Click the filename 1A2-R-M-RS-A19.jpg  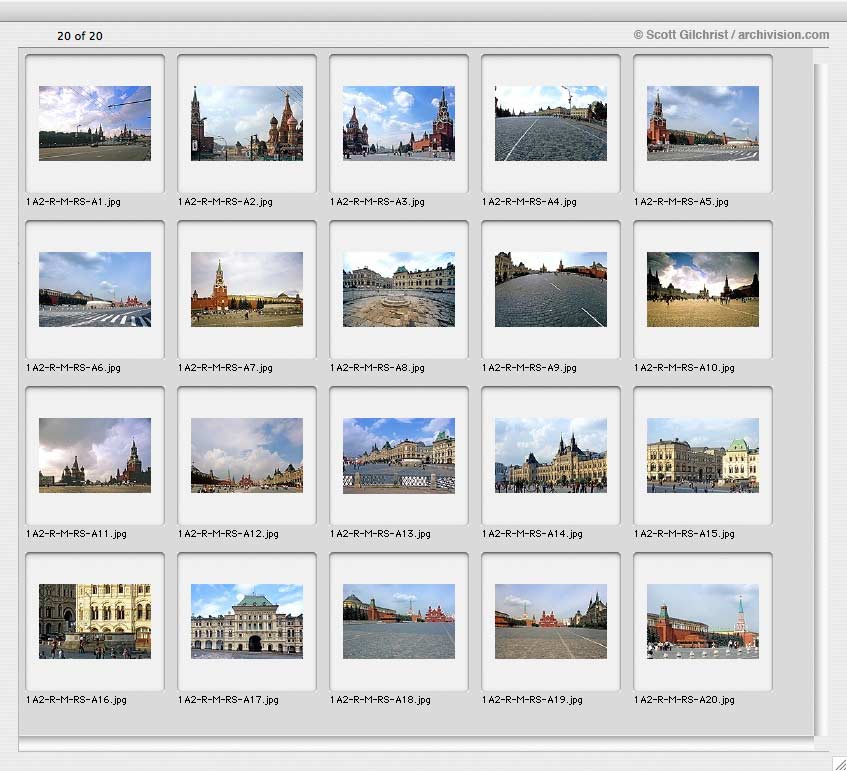[x=533, y=699]
